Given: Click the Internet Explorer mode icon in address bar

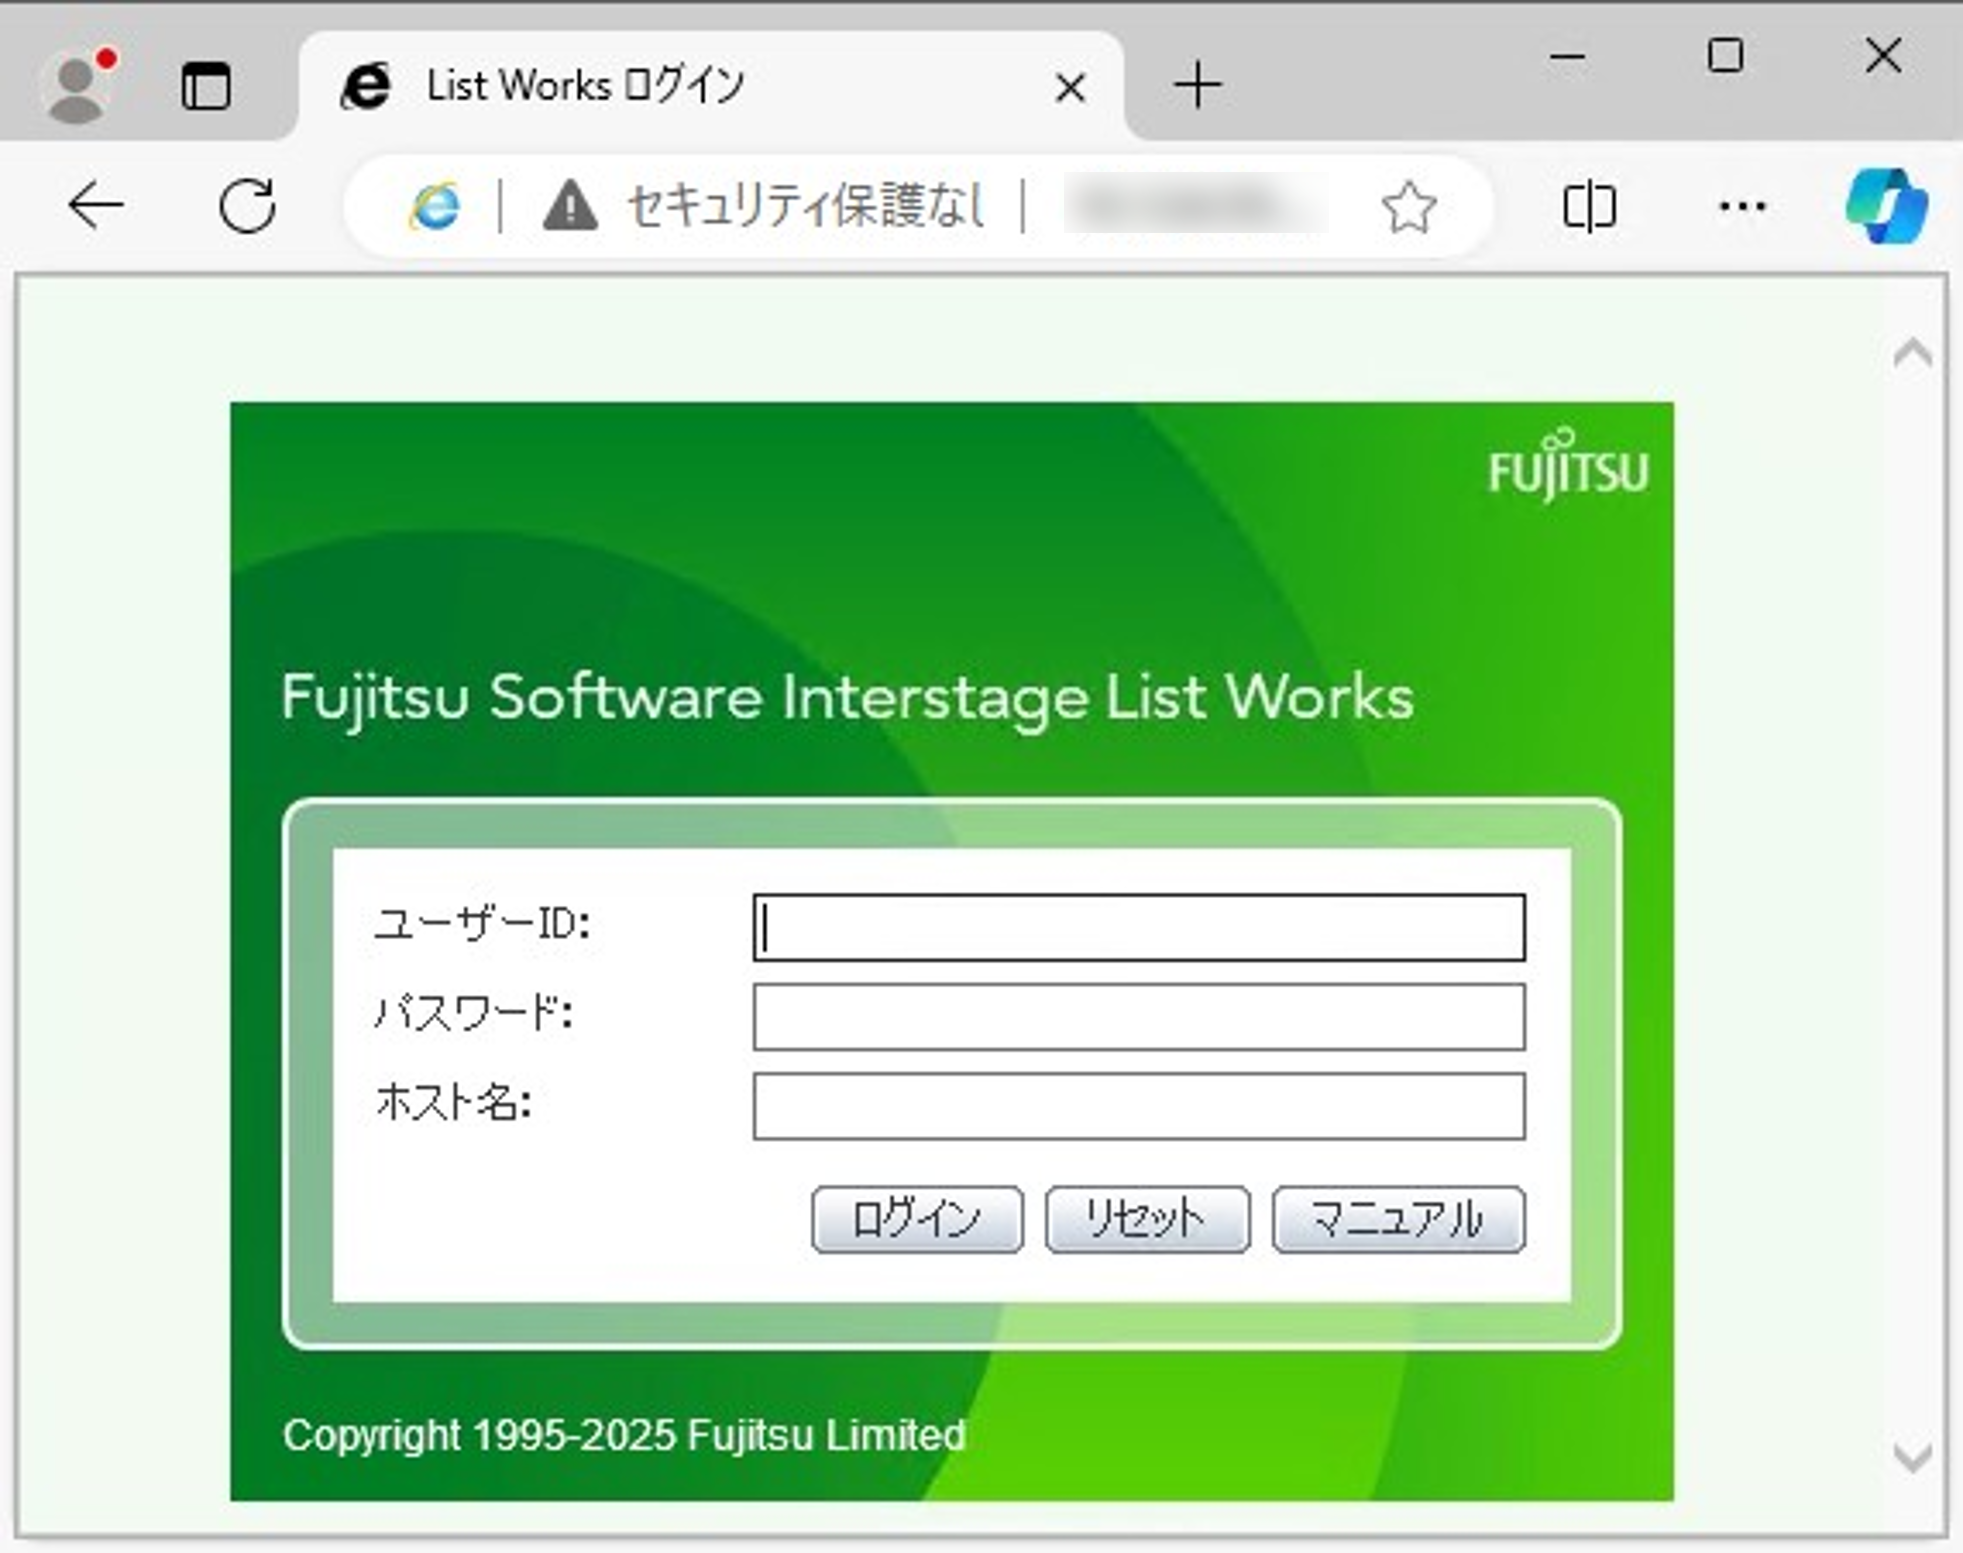Looking at the screenshot, I should [x=434, y=206].
